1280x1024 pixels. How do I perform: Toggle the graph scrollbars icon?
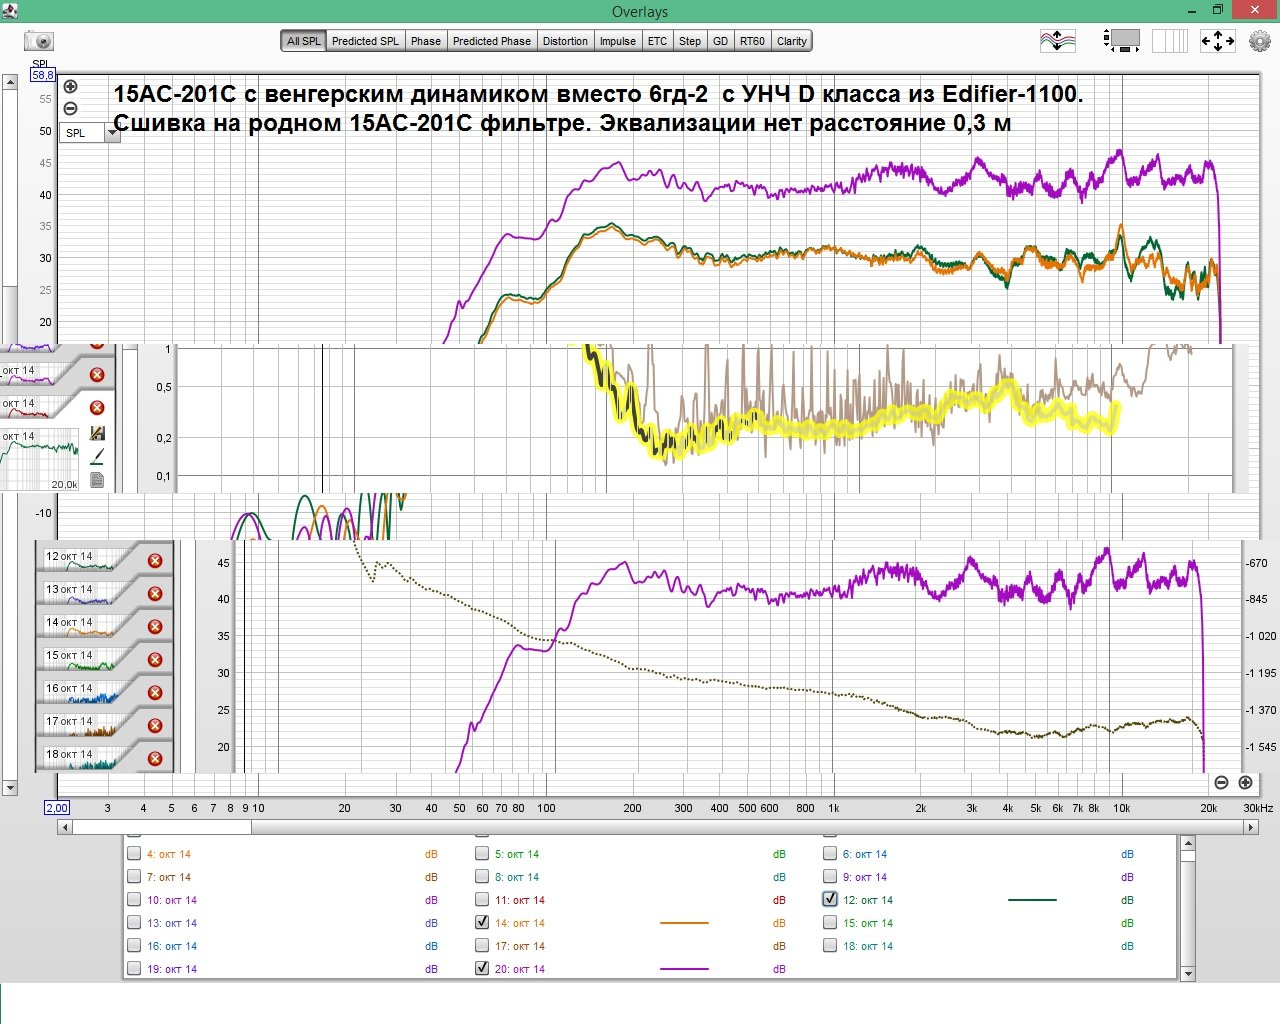[x=1122, y=41]
